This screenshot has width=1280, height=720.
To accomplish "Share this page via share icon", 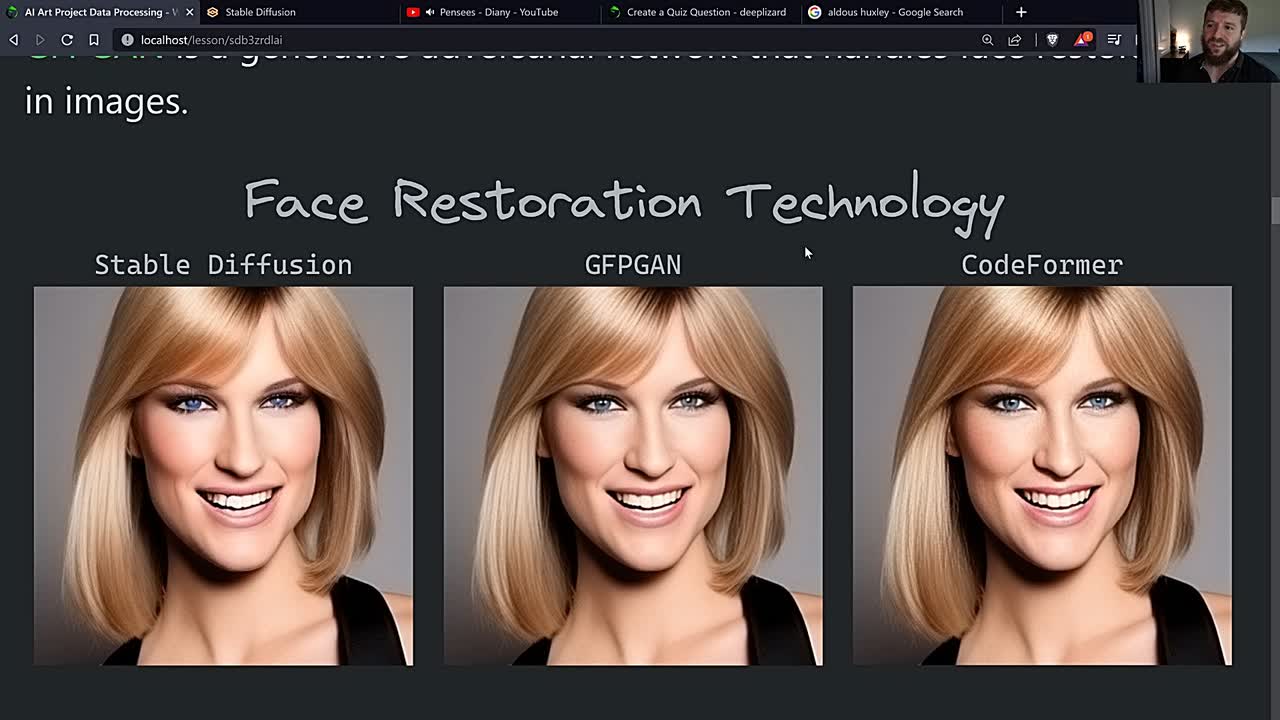I will tap(1015, 40).
